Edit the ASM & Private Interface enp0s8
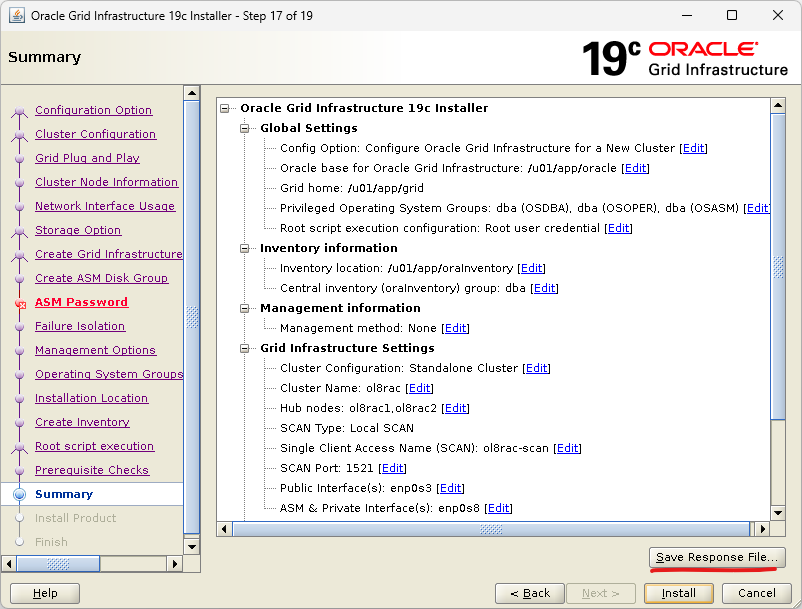This screenshot has width=802, height=609. (498, 508)
